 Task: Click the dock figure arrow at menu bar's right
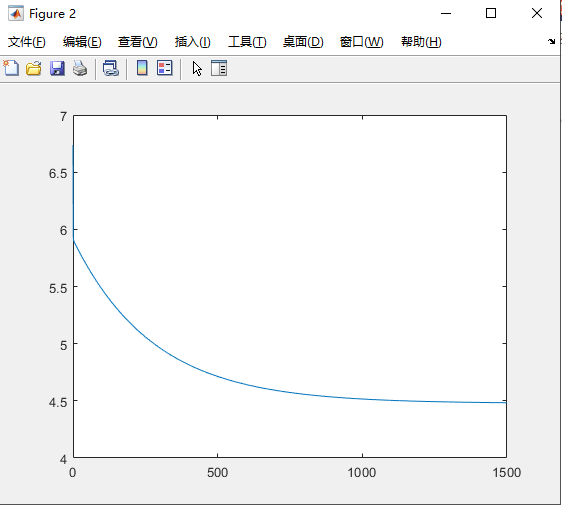tap(551, 42)
